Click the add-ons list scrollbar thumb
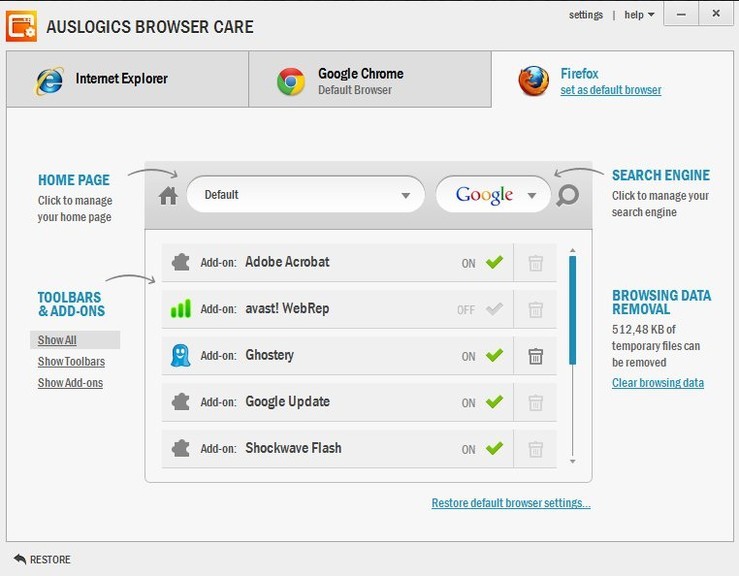The image size is (739, 576). pyautogui.click(x=573, y=310)
